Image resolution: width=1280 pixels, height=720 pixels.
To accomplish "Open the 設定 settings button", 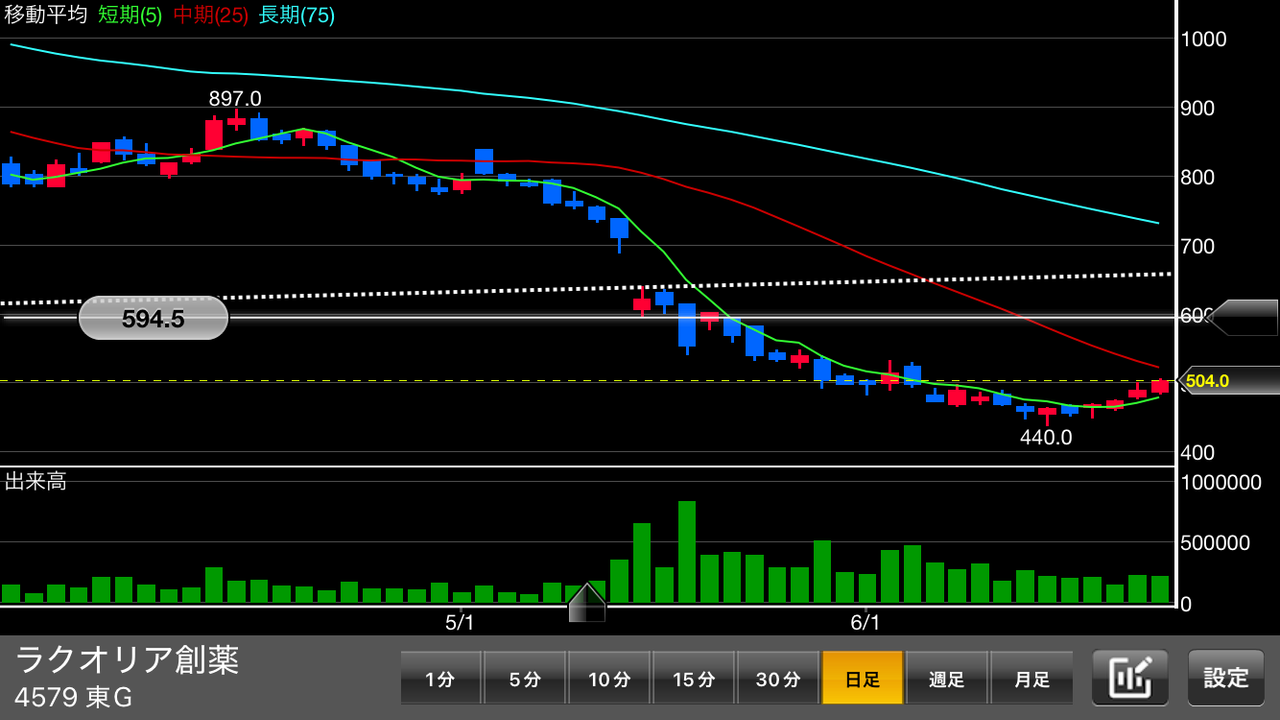I will [1226, 678].
